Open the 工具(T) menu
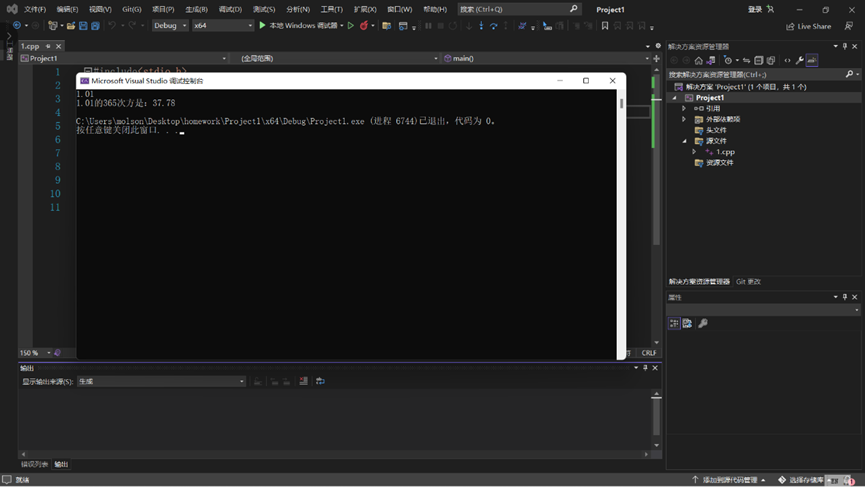The width and height of the screenshot is (865, 487). coord(331,9)
